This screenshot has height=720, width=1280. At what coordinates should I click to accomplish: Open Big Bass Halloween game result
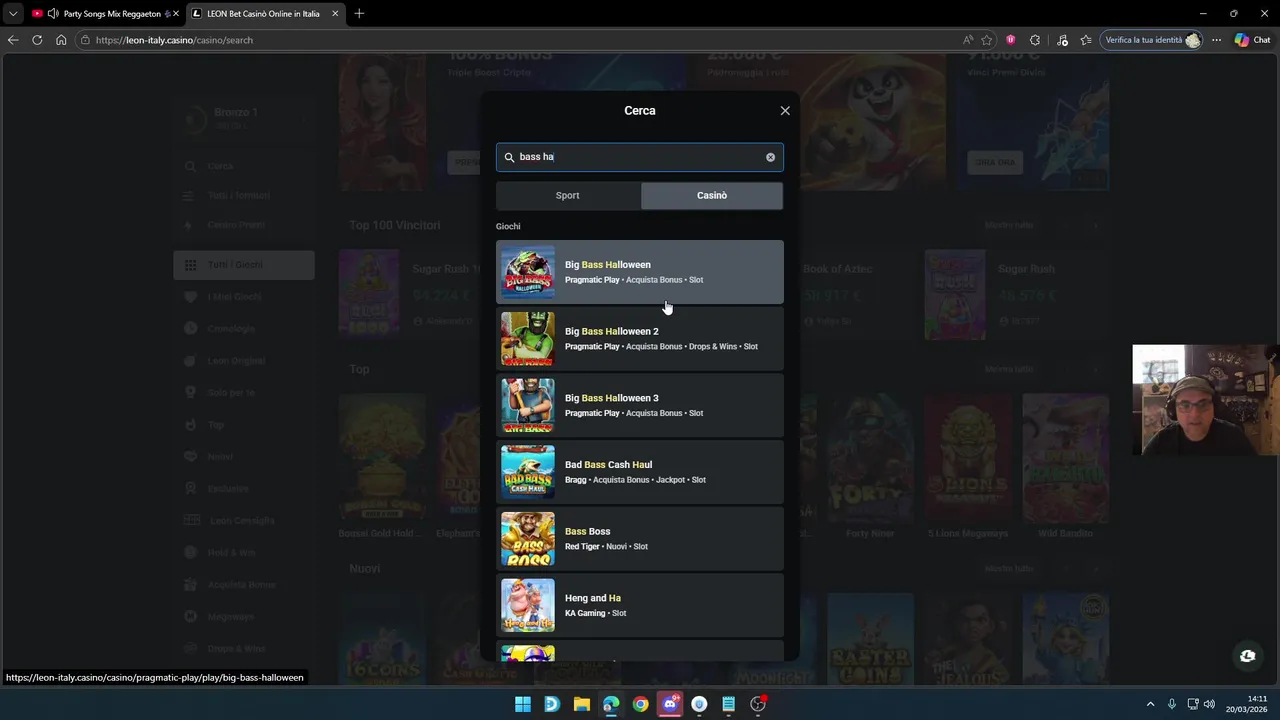pyautogui.click(x=640, y=272)
